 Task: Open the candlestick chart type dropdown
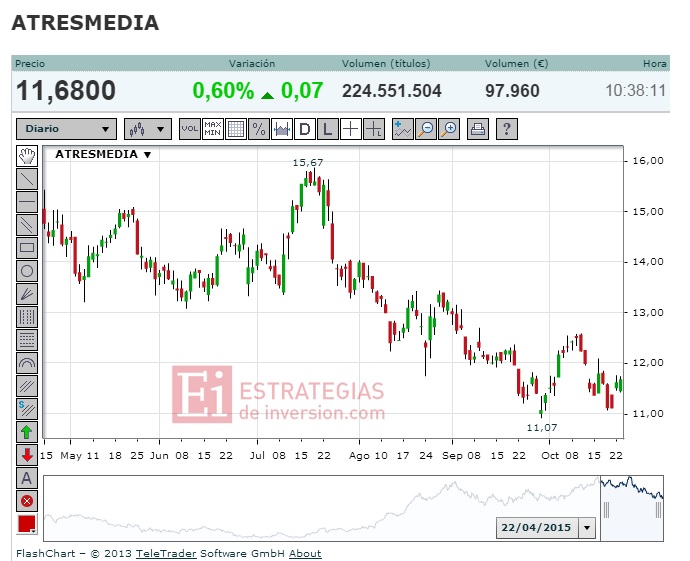point(148,129)
